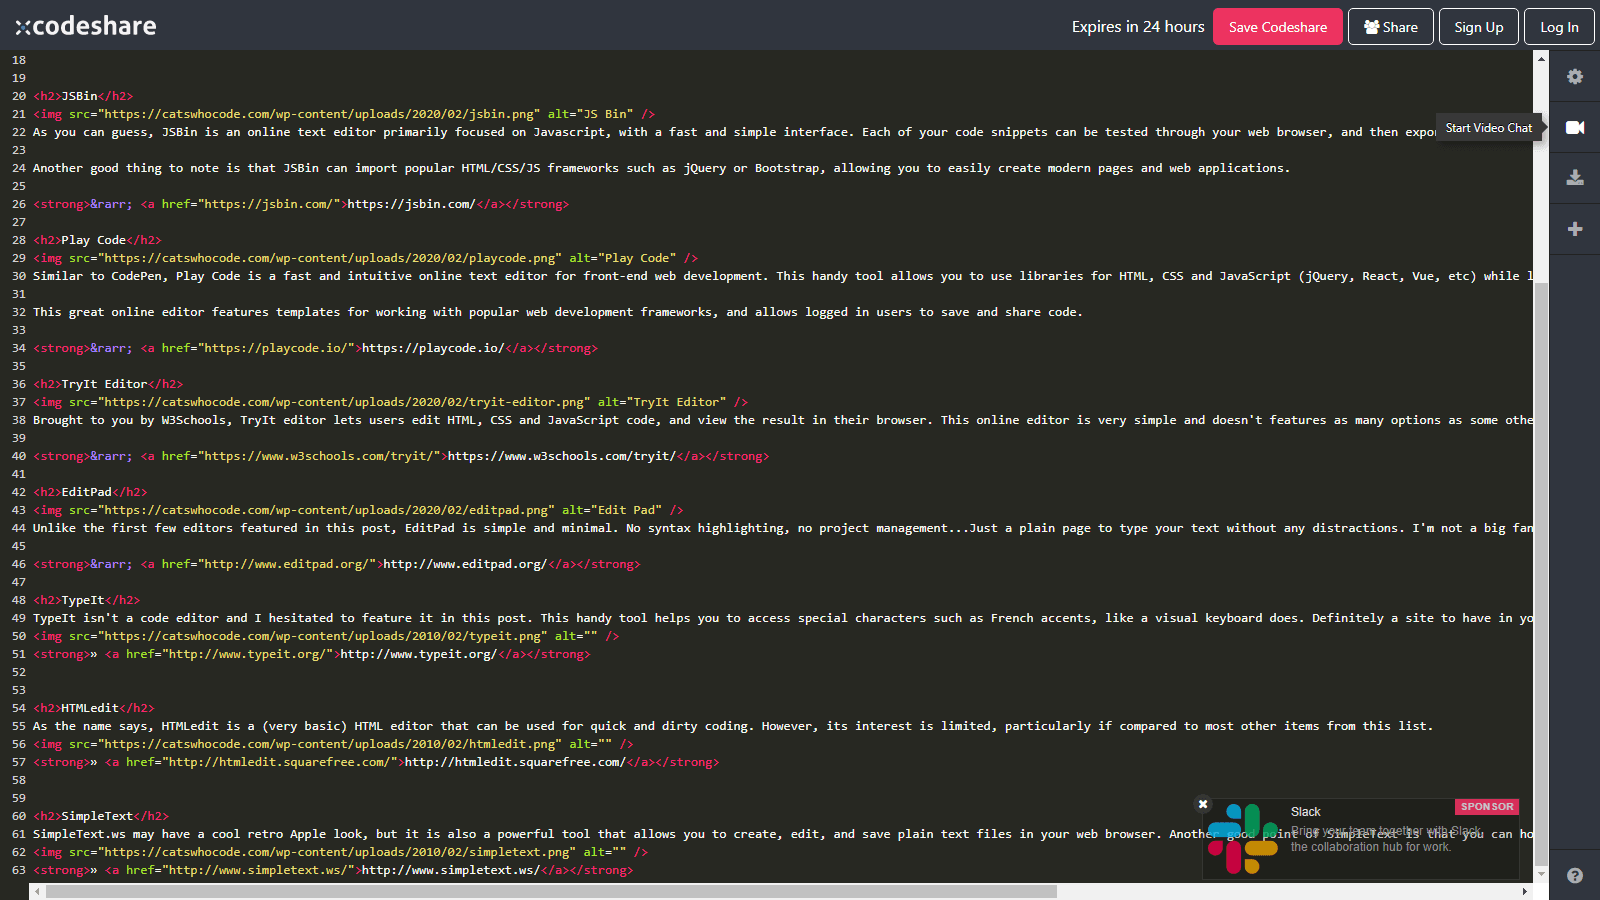The width and height of the screenshot is (1600, 900).
Task: Click the scroll right arrow
Action: pos(1524,891)
